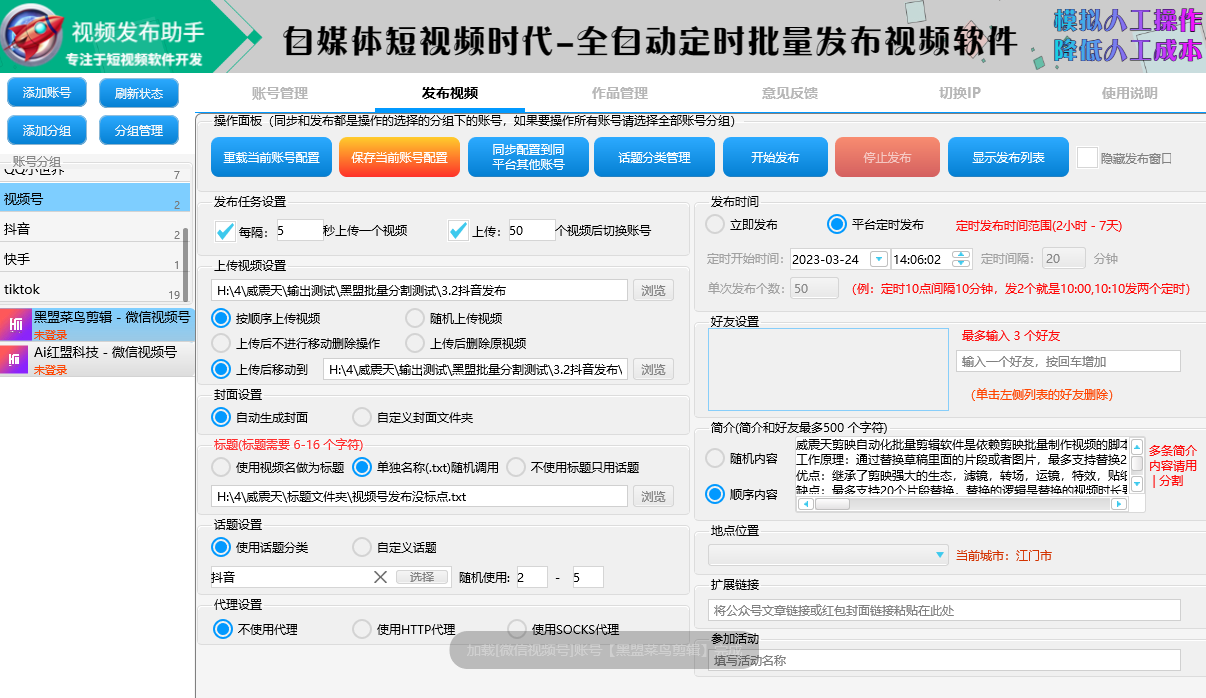Select 使用视频名做为标题 option
This screenshot has width=1206, height=698.
click(221, 467)
